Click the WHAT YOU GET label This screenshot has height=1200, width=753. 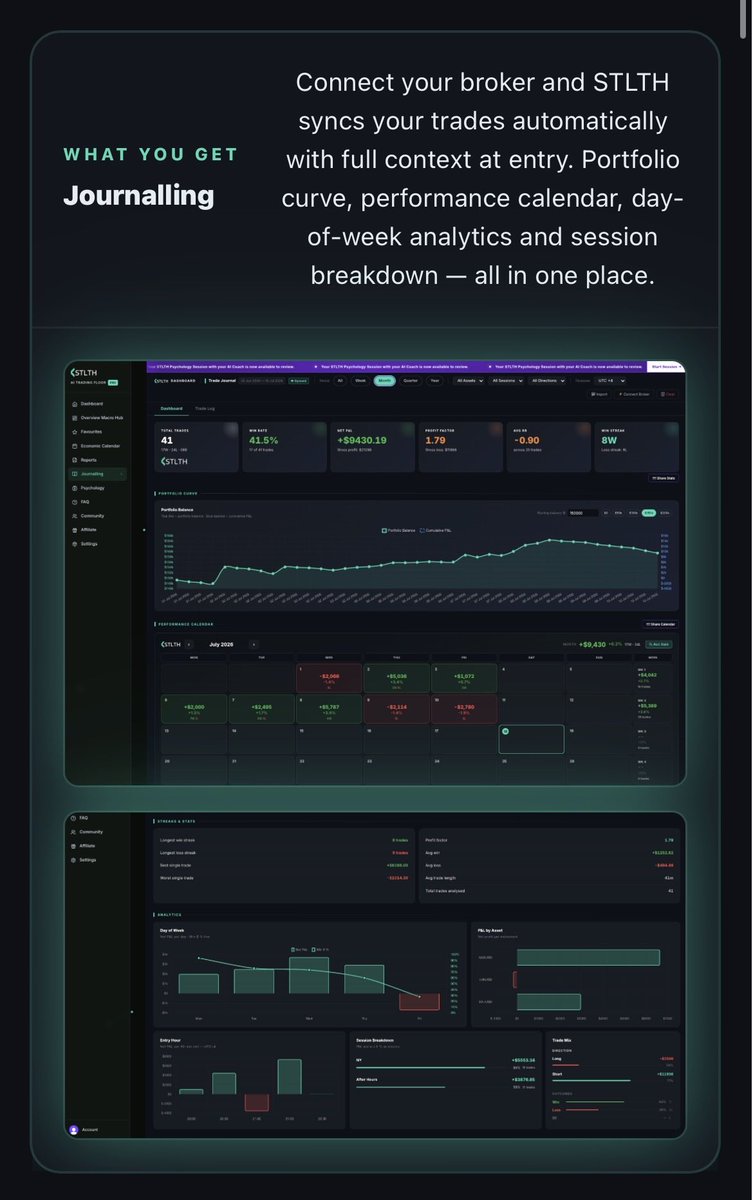[x=151, y=154]
